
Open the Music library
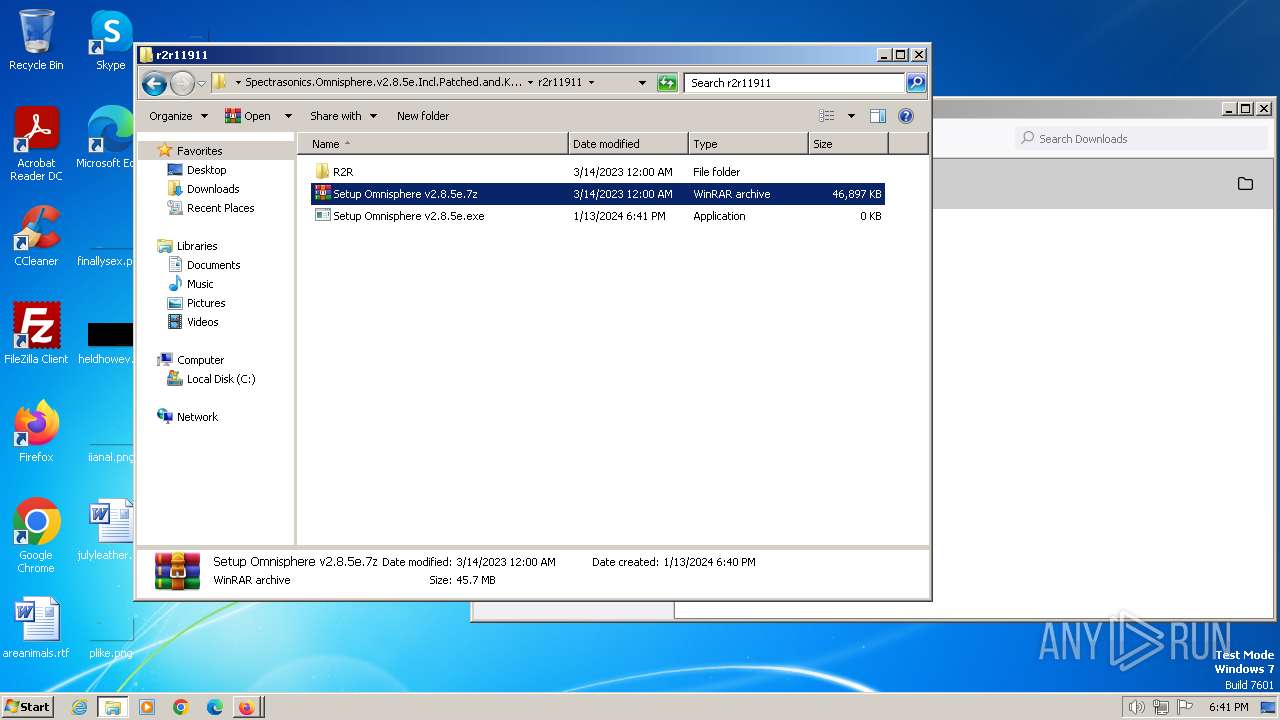point(200,284)
